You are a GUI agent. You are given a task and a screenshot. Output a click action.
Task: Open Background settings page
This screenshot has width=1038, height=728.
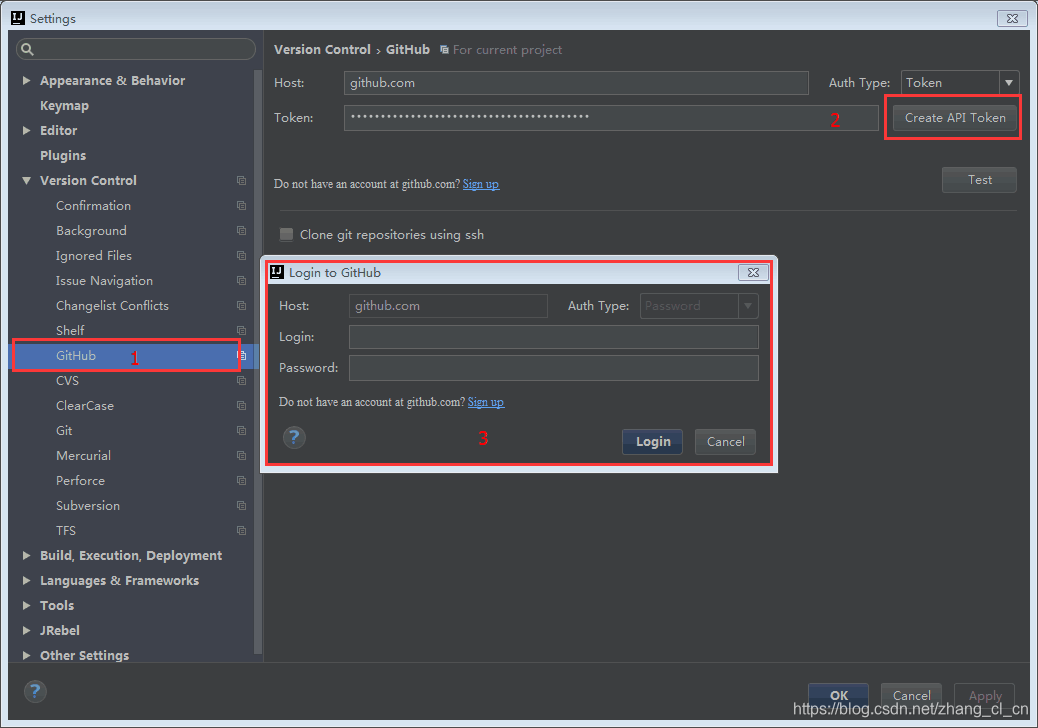[x=91, y=231]
